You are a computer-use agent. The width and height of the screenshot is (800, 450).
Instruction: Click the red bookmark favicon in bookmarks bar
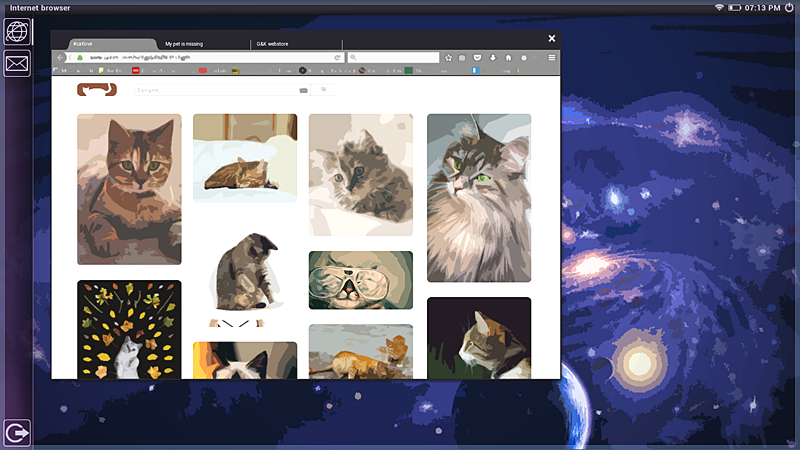coord(135,70)
